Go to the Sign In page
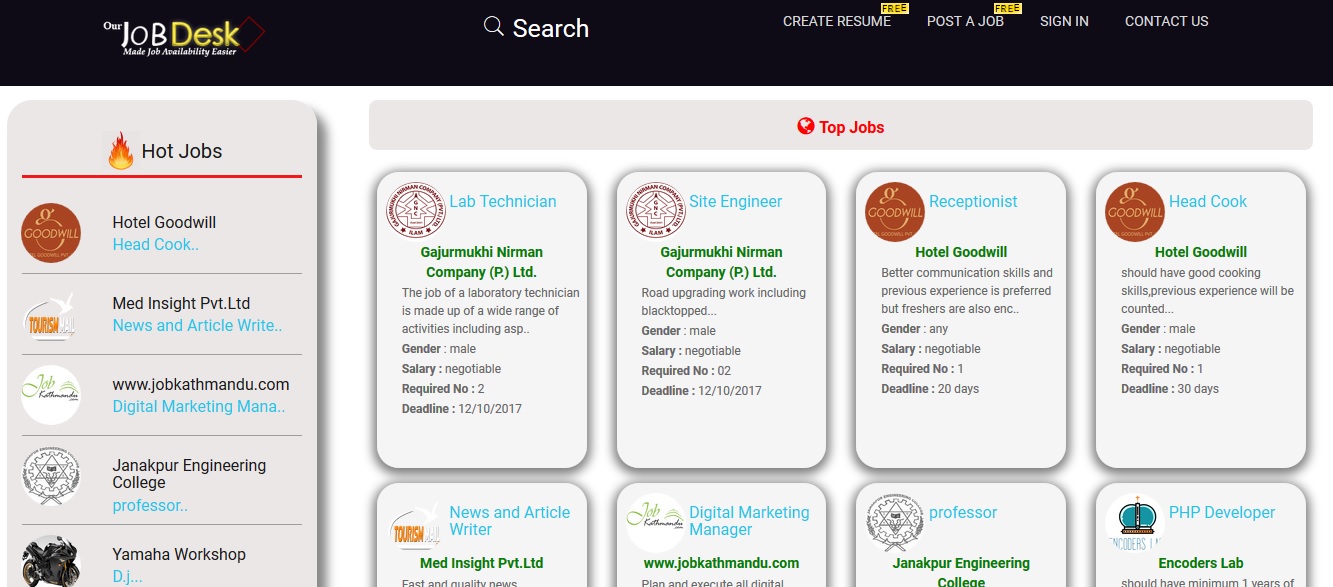 click(x=1064, y=21)
